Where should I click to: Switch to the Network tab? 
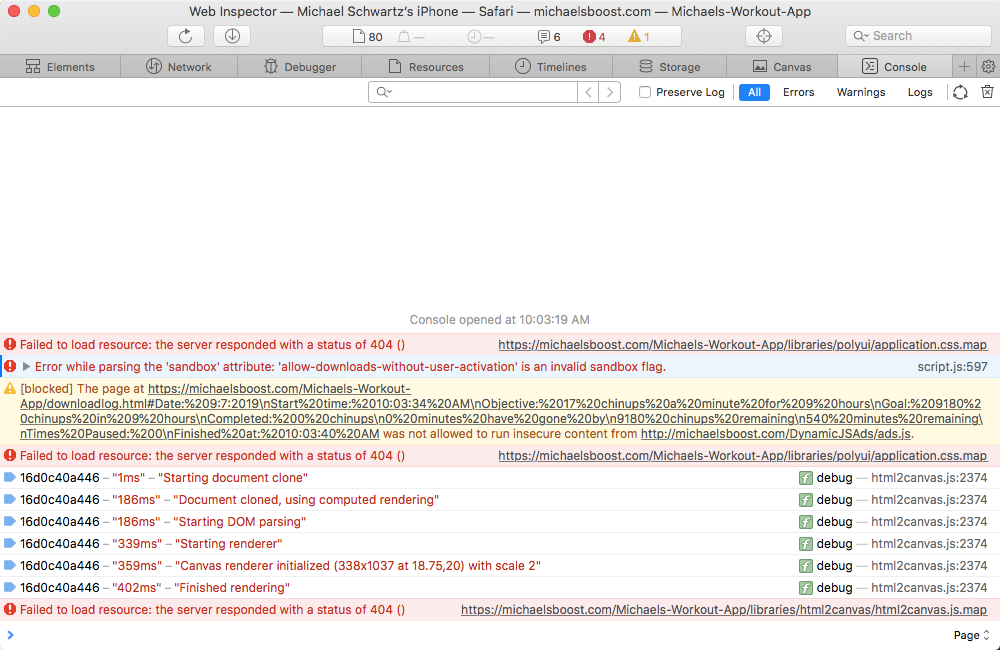coord(178,65)
